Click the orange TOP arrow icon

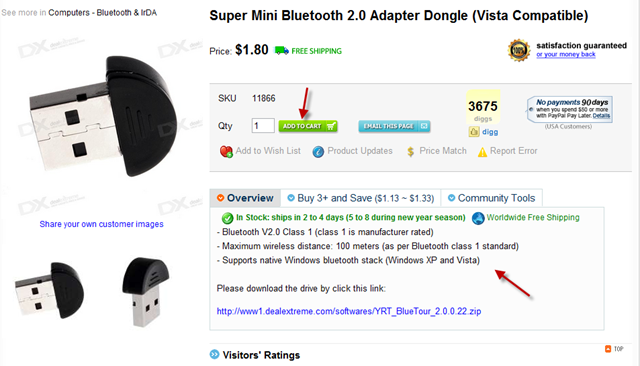point(608,348)
